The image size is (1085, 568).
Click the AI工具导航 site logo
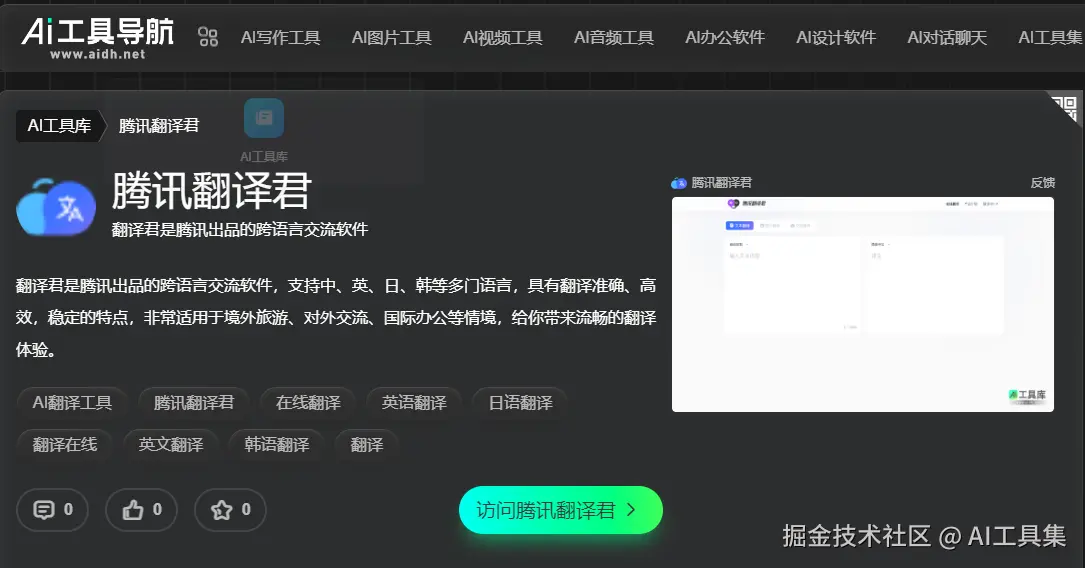(x=98, y=39)
